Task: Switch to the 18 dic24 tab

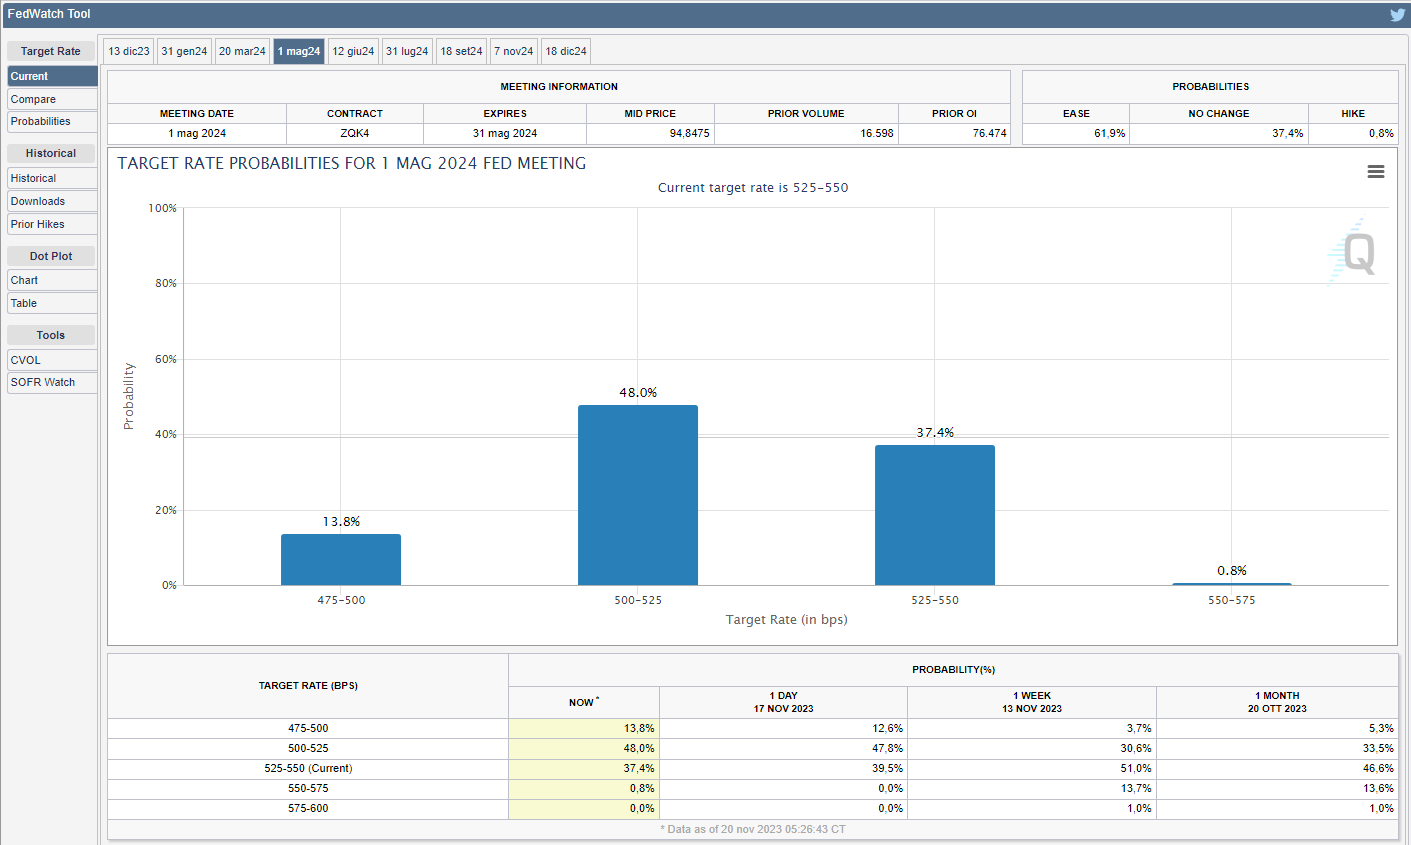Action: (x=566, y=51)
